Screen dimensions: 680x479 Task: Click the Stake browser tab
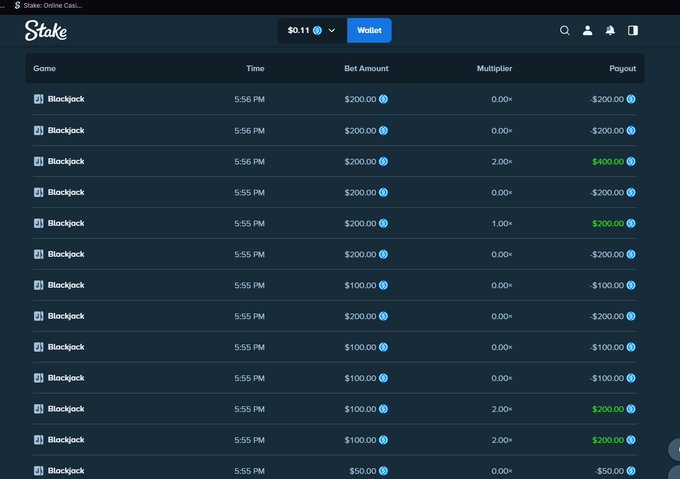pyautogui.click(x=48, y=6)
